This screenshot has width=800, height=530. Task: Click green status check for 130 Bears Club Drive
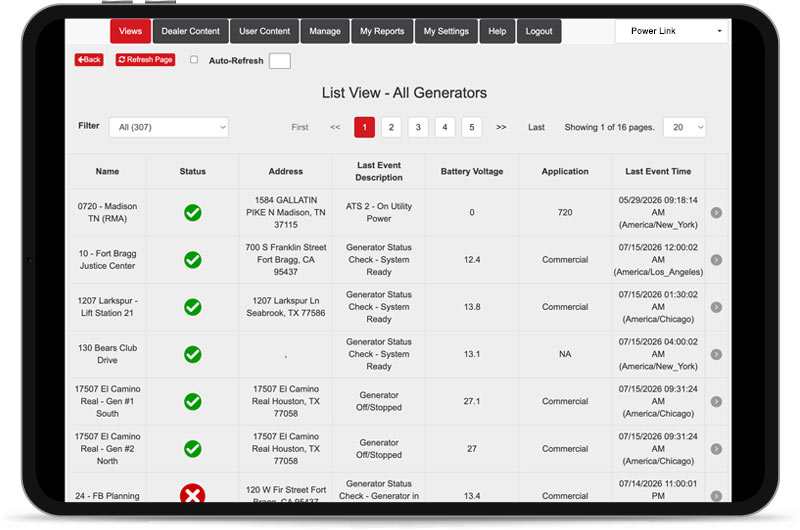[192, 354]
